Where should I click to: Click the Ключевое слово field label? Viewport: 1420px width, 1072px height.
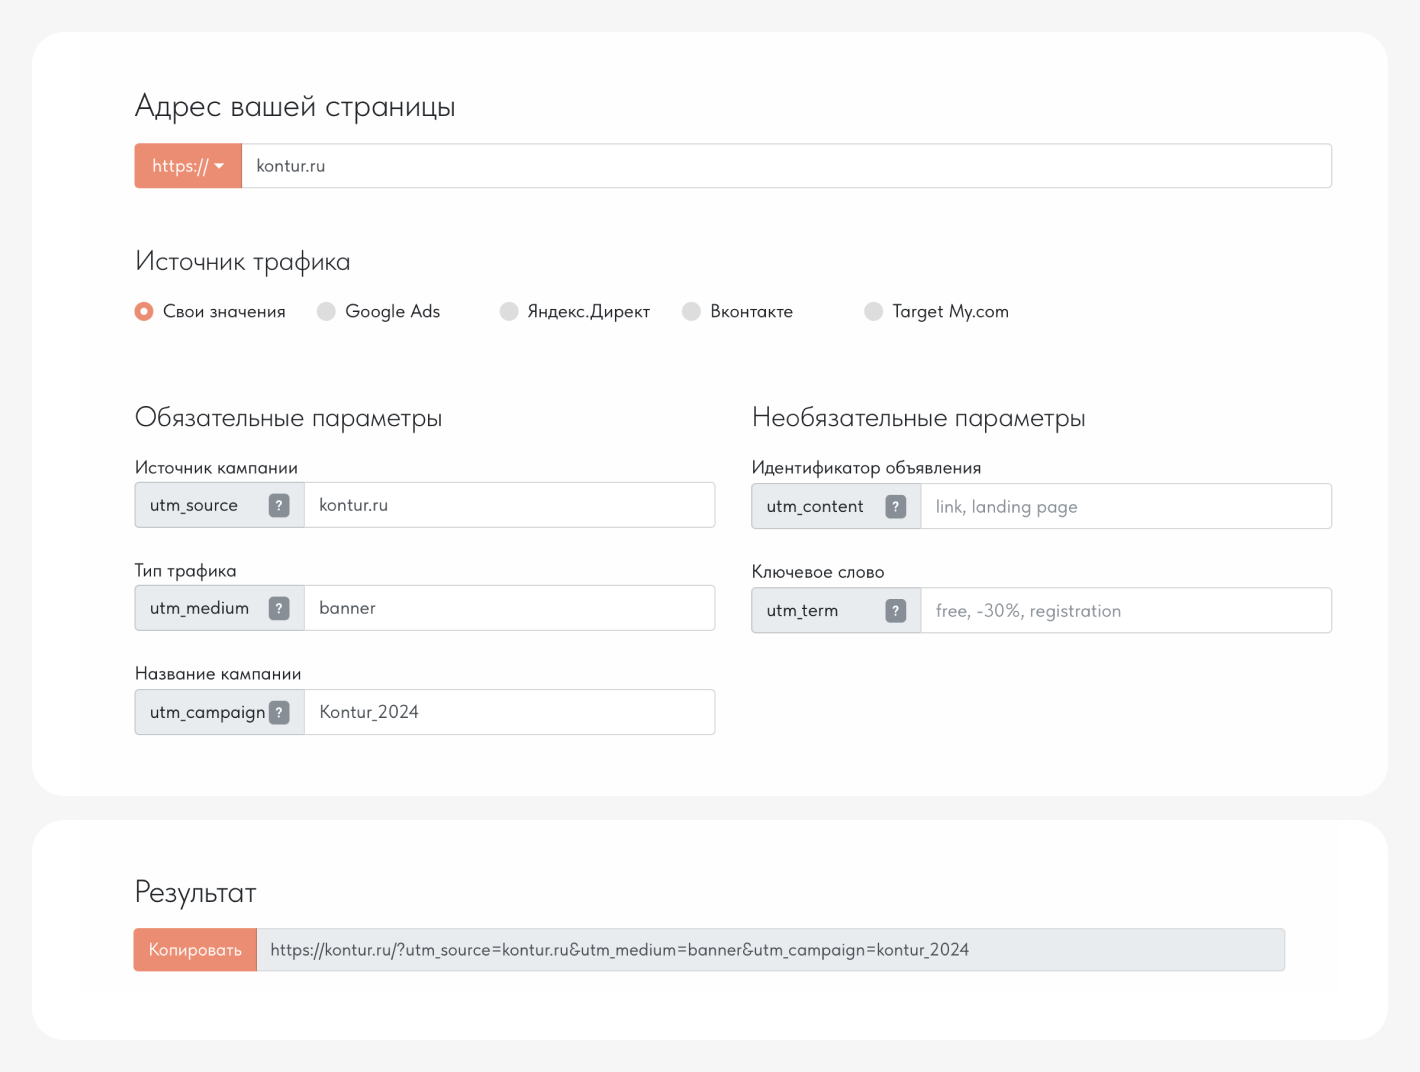[x=818, y=572]
